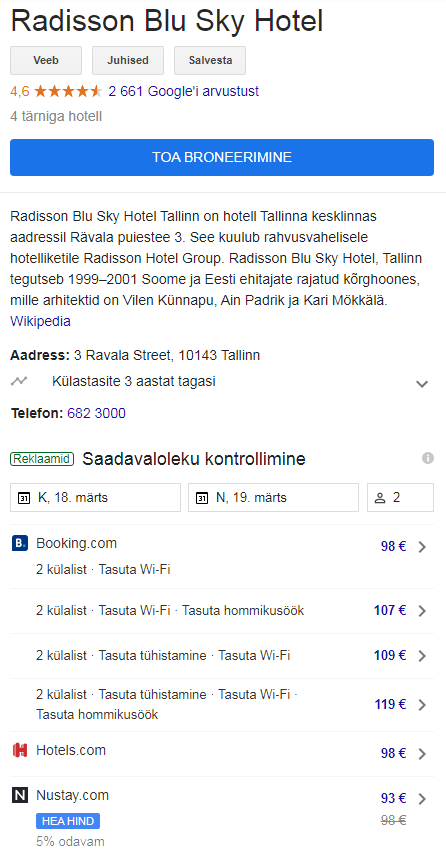446x853 pixels.
Task: Click calendar icon in check-out date field
Action: [x=202, y=498]
